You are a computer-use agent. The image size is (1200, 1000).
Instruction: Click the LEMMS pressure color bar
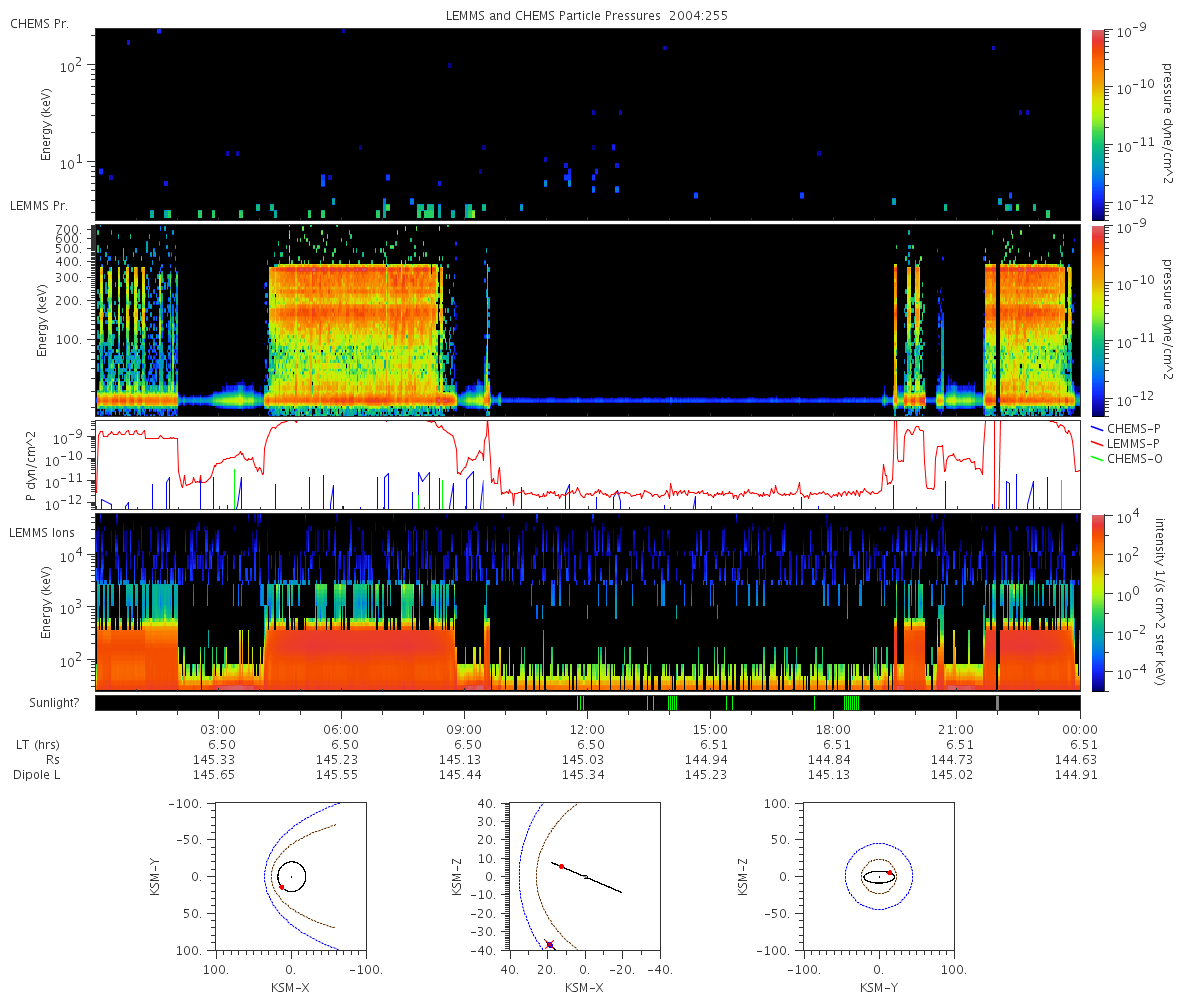(x=1098, y=320)
